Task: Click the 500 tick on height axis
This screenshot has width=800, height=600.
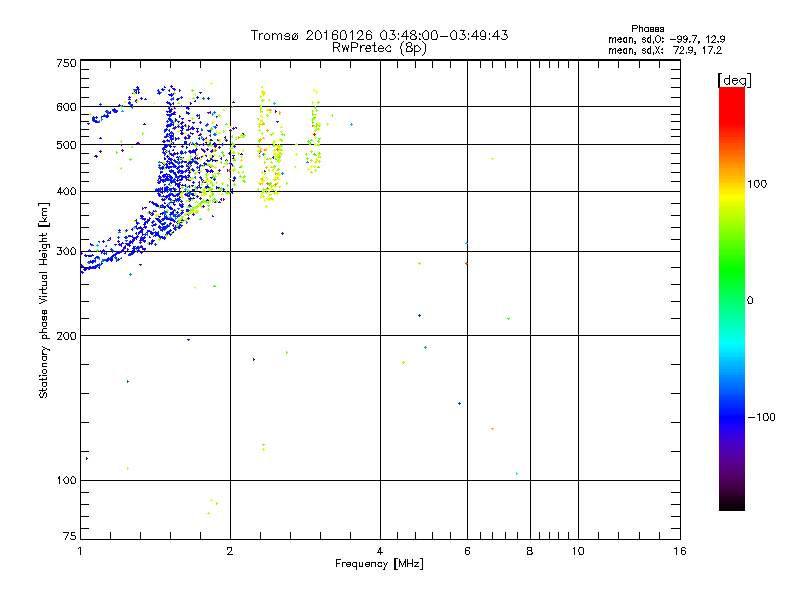Action: point(66,145)
